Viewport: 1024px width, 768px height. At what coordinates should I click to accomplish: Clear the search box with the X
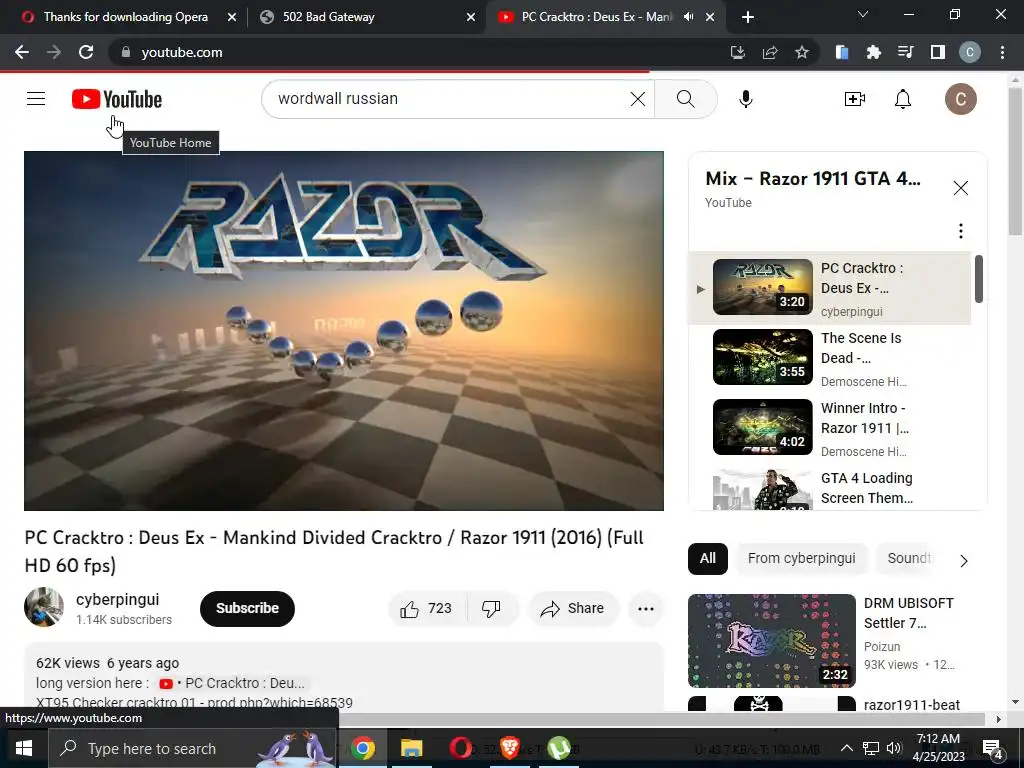point(637,99)
